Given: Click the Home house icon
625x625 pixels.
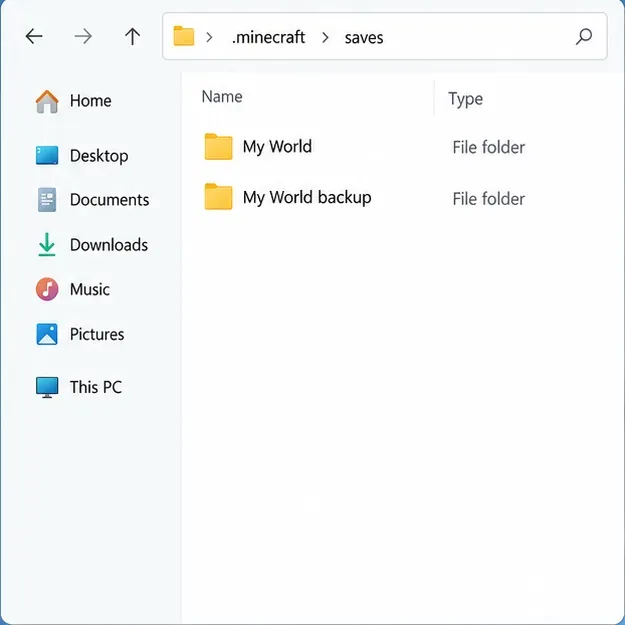Looking at the screenshot, I should [x=47, y=101].
